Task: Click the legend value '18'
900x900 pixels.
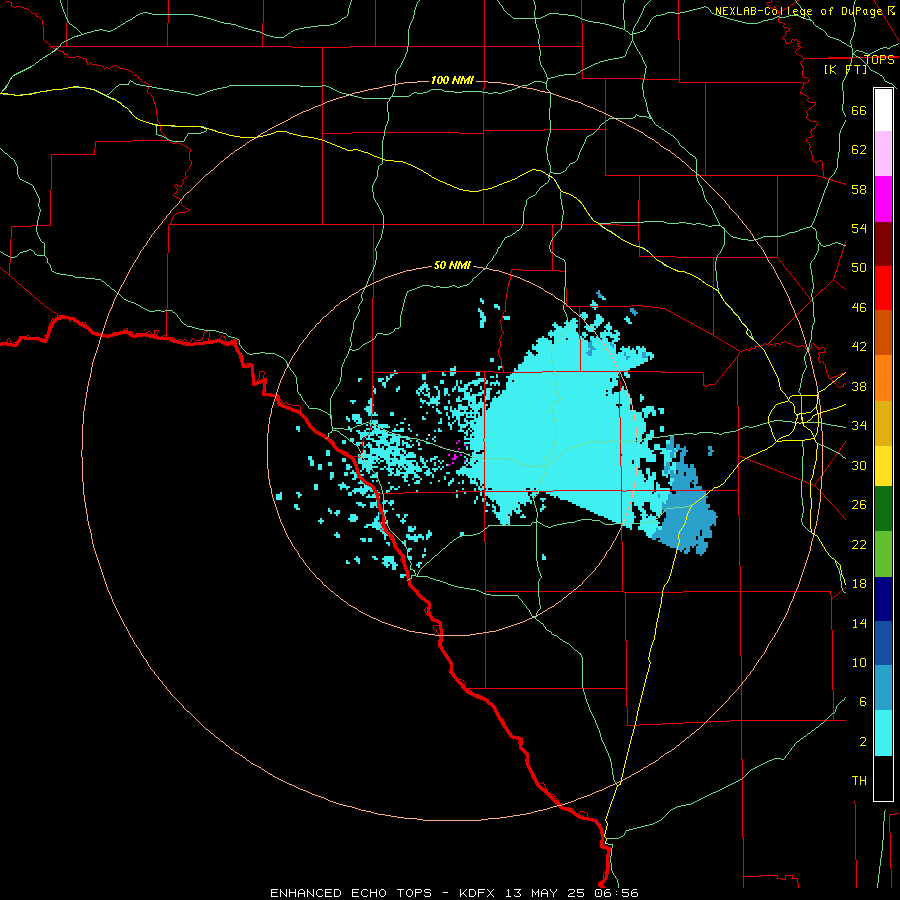Action: point(859,584)
